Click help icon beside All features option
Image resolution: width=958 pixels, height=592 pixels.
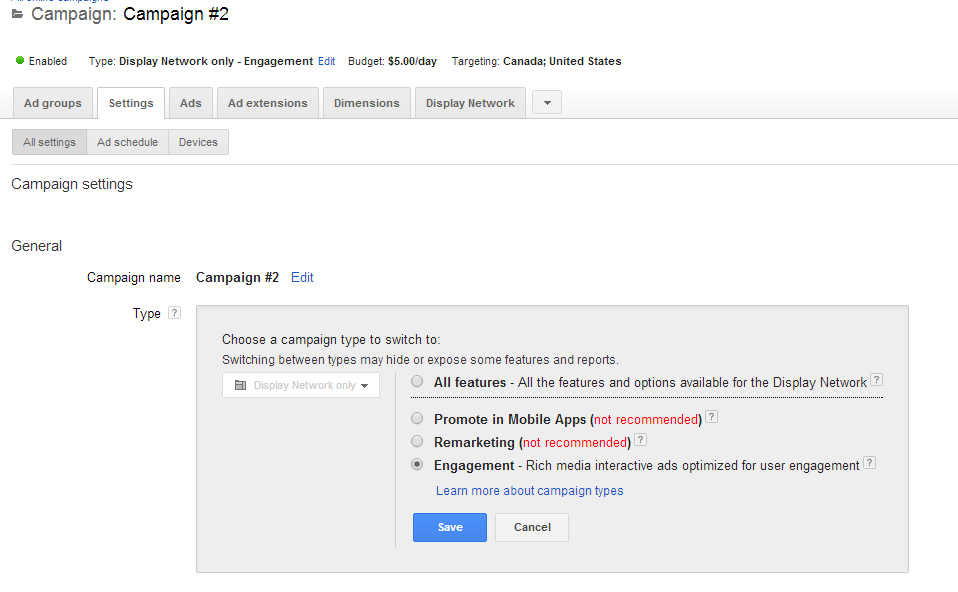click(876, 381)
